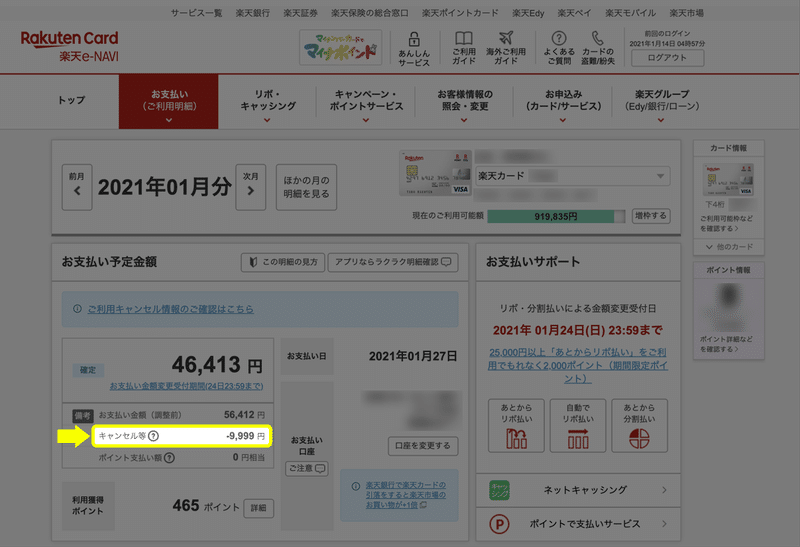Click ご利用可能枠などを確認する in sidebar
The image size is (800, 547).
pos(726,223)
